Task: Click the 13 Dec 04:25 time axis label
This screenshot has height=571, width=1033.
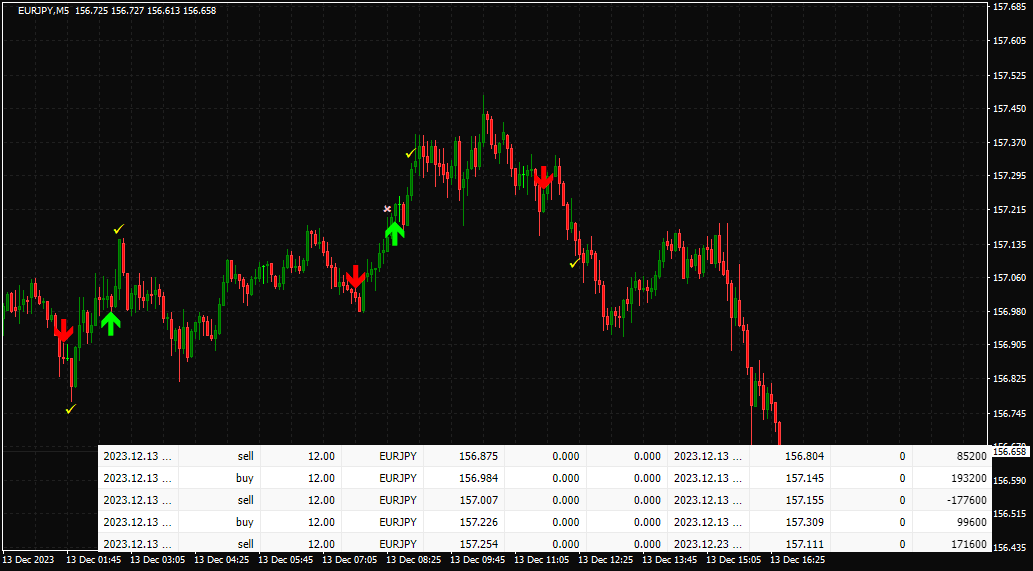Action: pyautogui.click(x=221, y=560)
